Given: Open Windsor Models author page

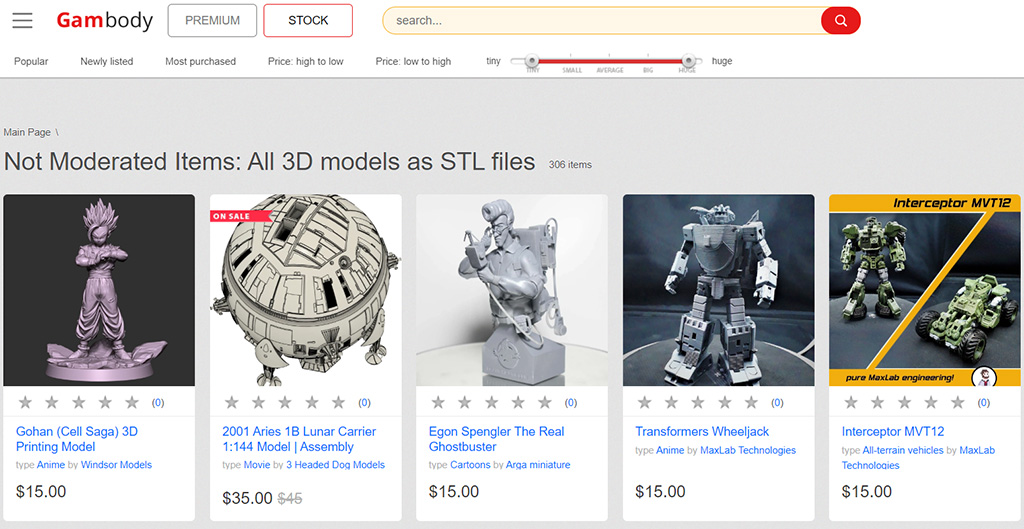Looking at the screenshot, I should (116, 465).
